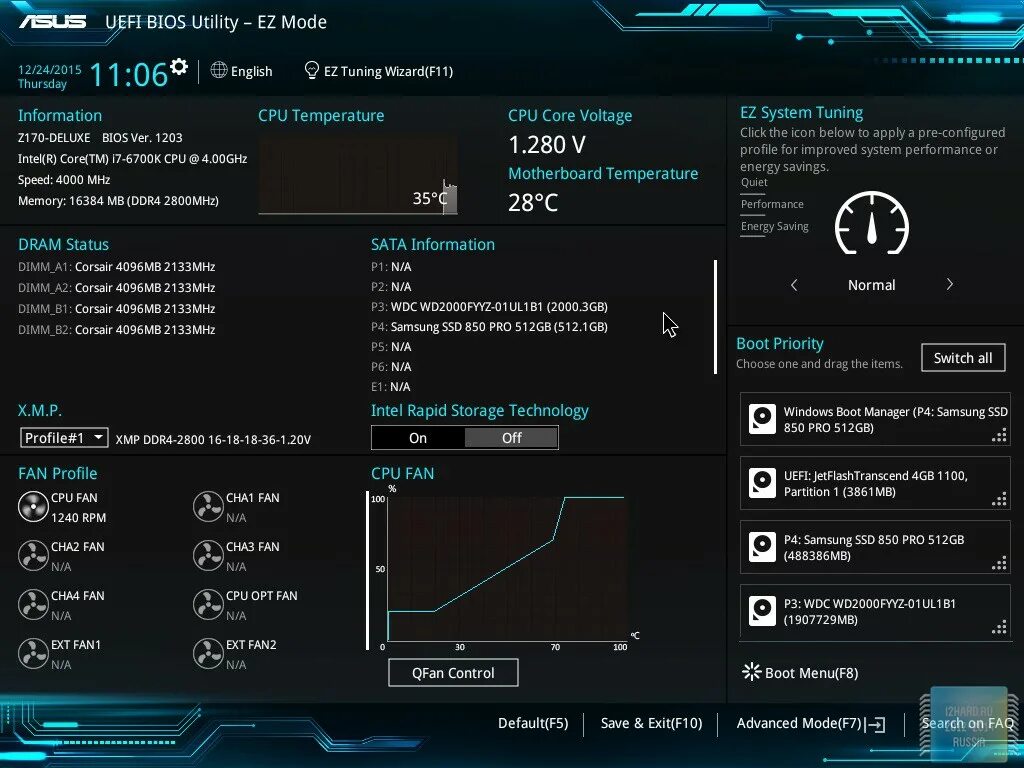
Task: Click drag handle on Windows Boot Manager entry
Action: coord(999,435)
